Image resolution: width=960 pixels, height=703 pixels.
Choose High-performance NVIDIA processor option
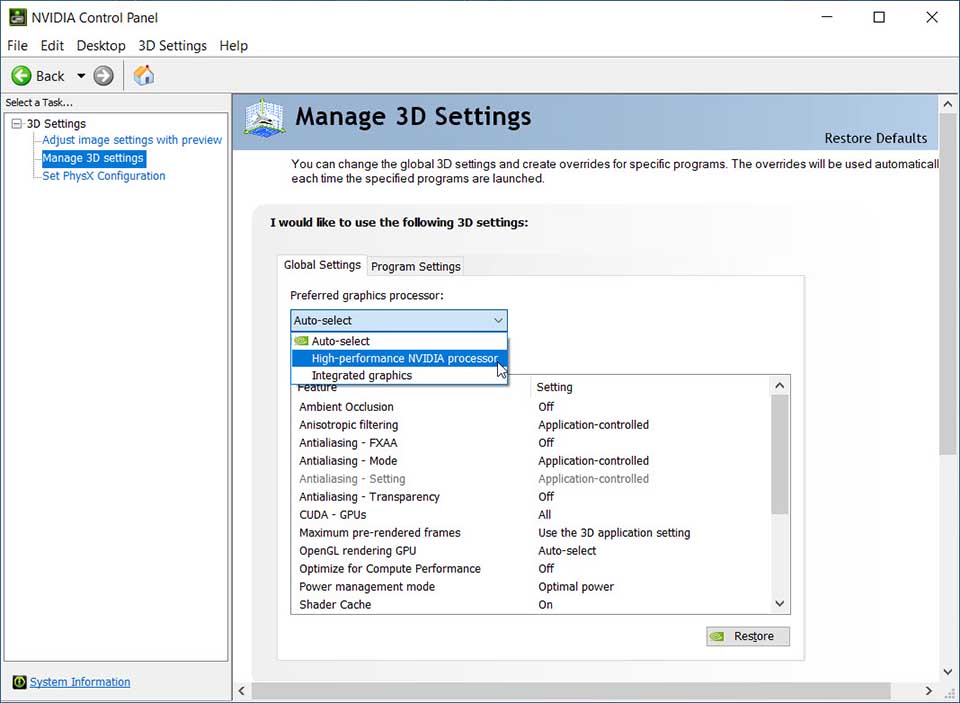[399, 358]
